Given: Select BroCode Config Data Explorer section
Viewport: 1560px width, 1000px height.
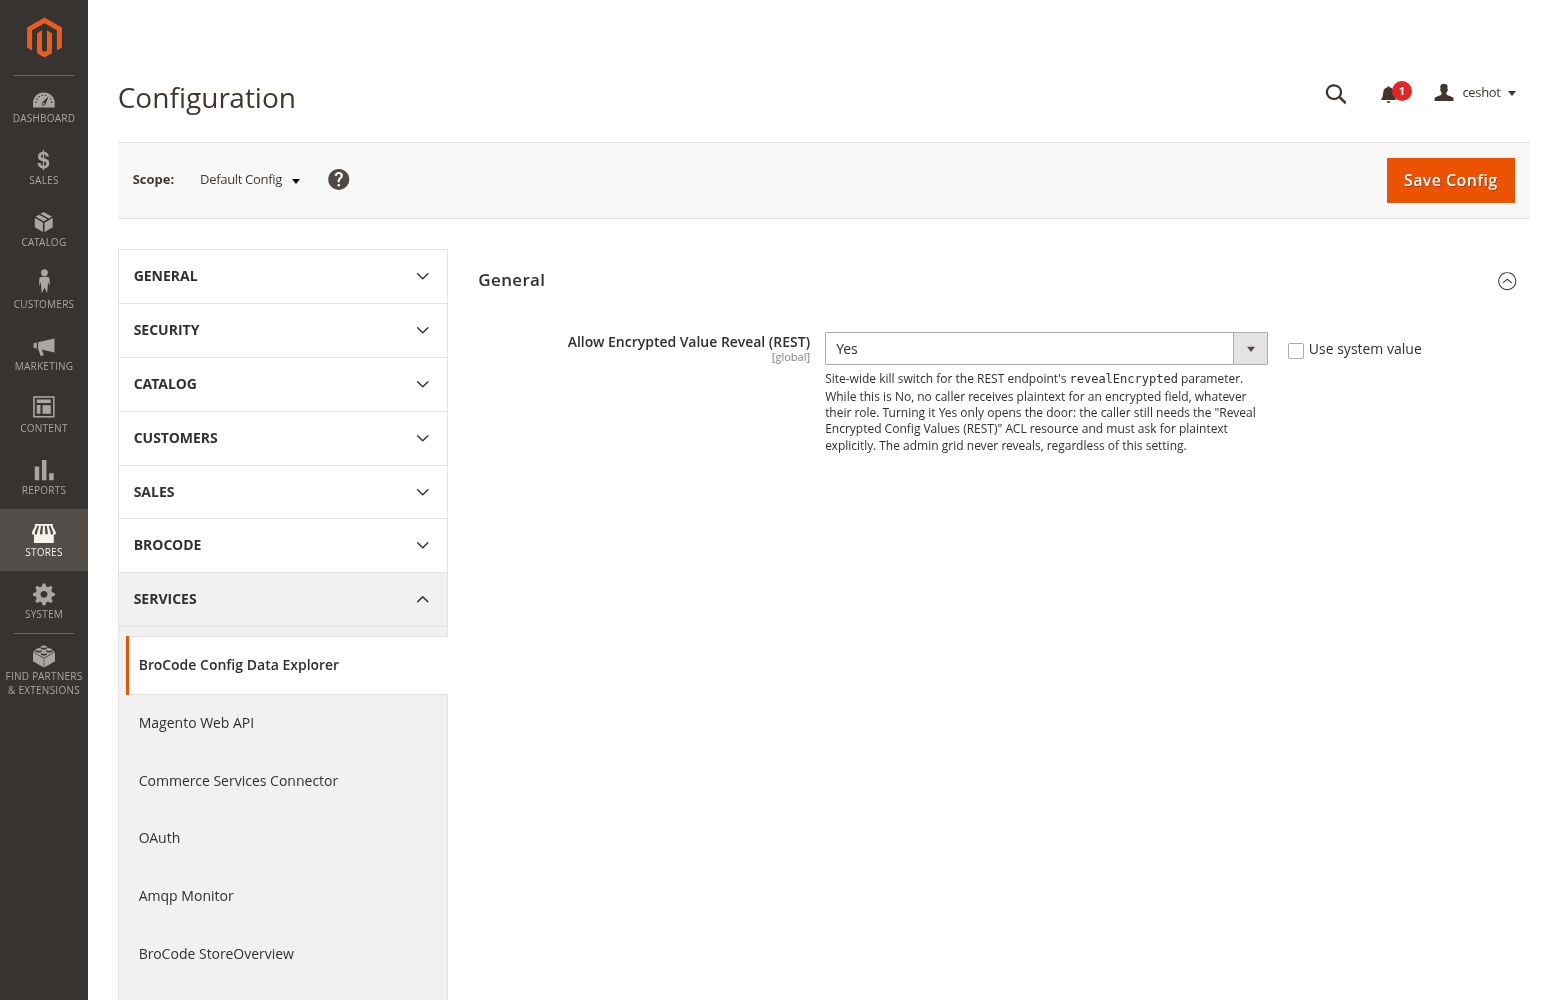Looking at the screenshot, I should click(x=287, y=665).
